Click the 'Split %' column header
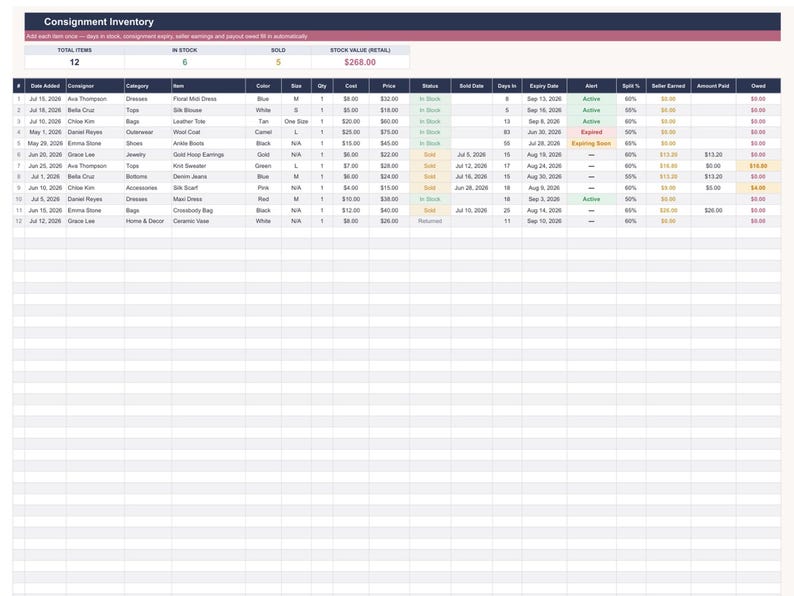The image size is (794, 596). pos(631,86)
